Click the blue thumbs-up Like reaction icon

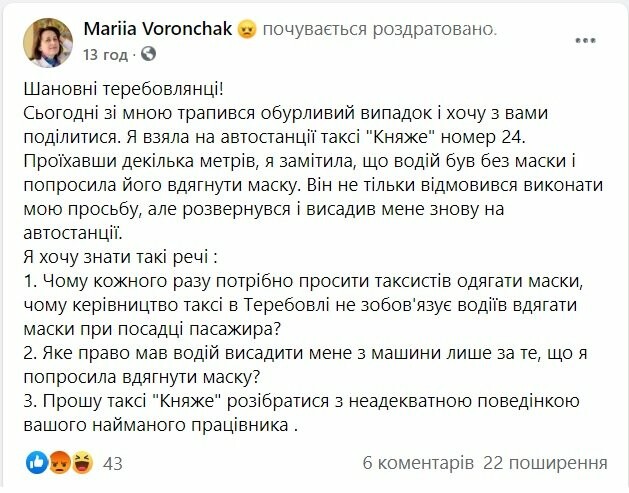(x=37, y=463)
